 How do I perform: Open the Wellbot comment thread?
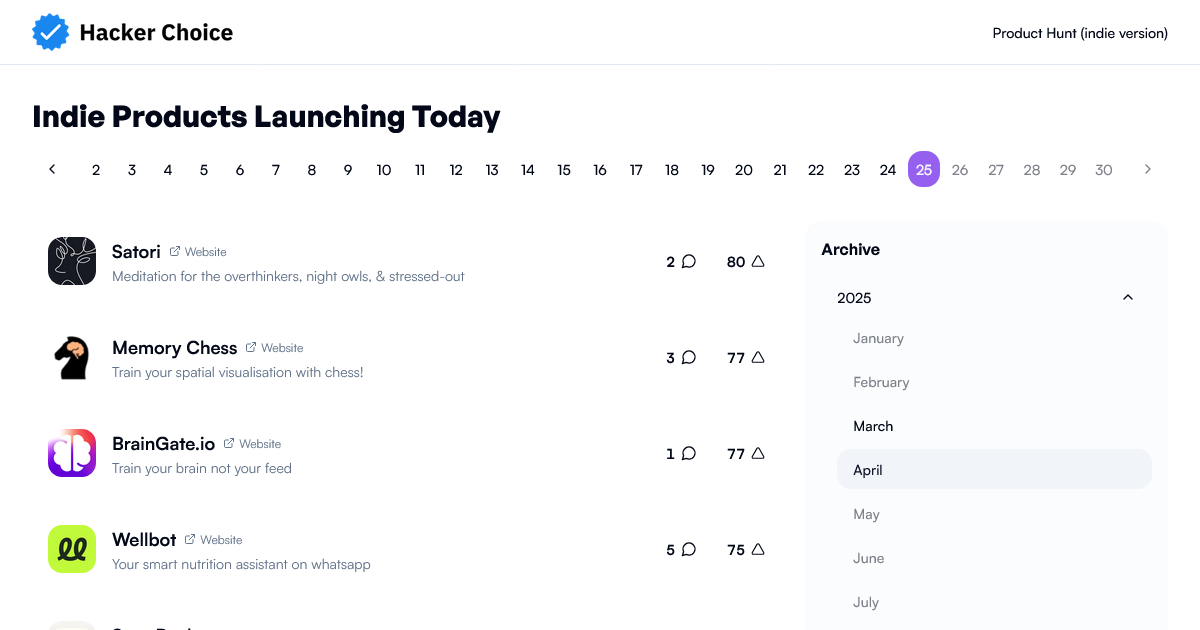681,549
